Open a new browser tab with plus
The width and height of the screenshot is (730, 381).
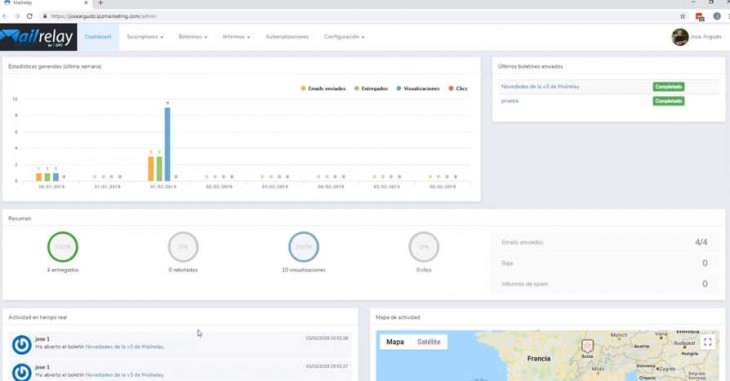100,3
